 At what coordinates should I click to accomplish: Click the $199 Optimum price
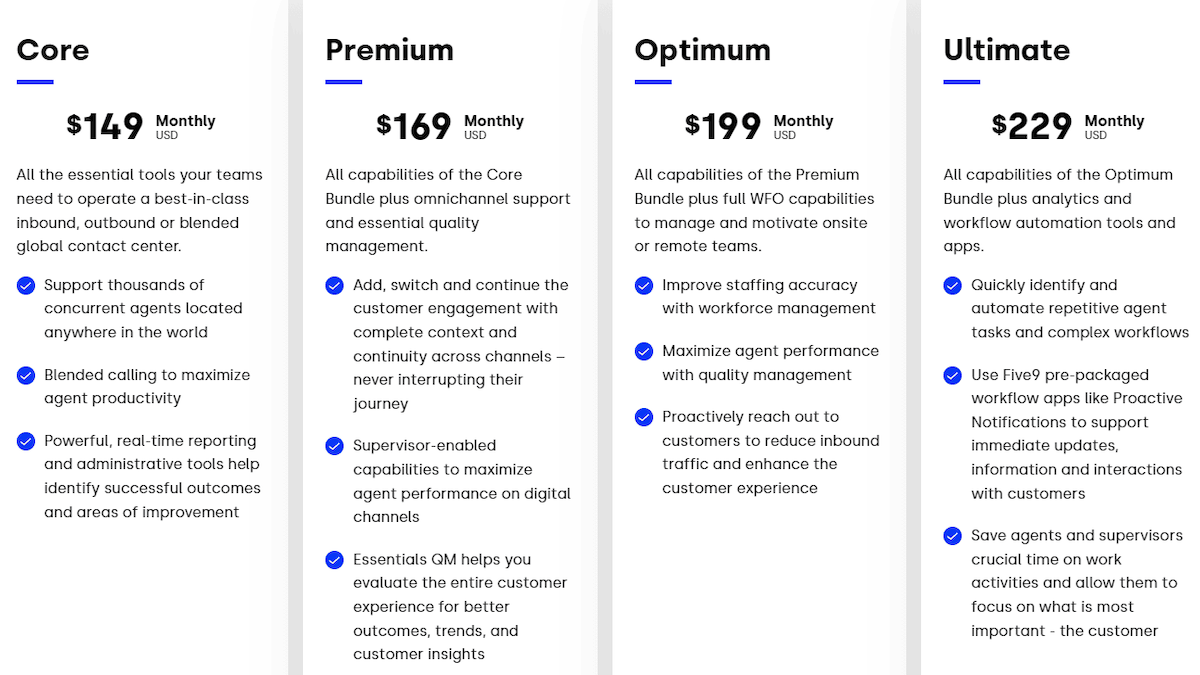(723, 127)
